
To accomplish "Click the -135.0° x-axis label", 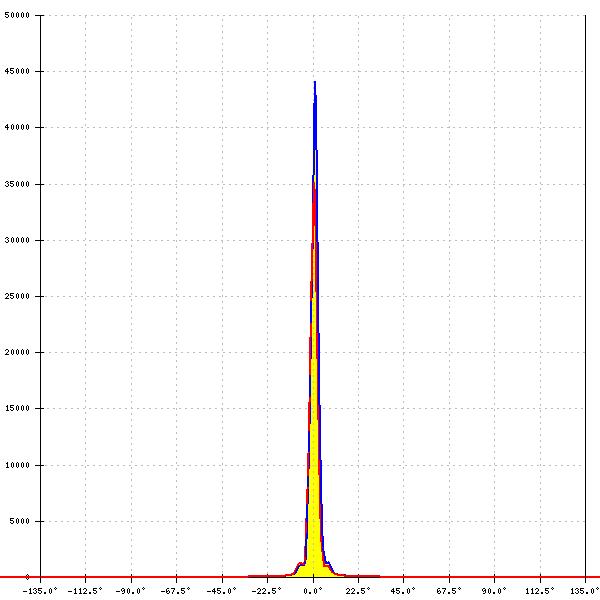I will [39, 591].
